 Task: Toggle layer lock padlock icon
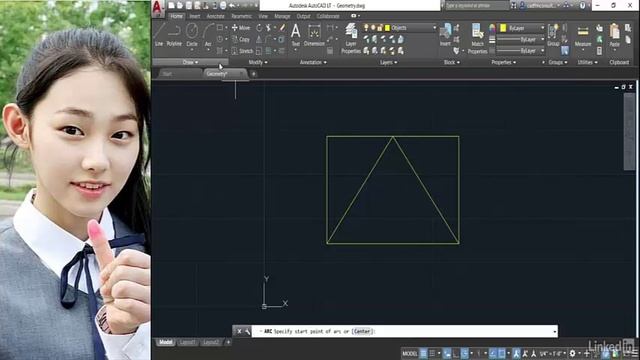coord(380,28)
